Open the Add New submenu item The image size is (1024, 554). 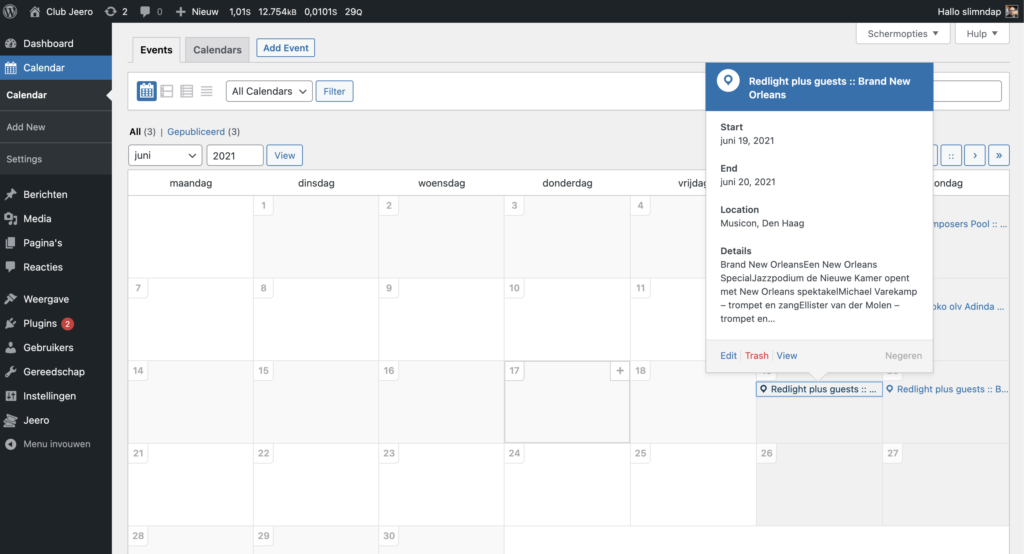25,127
